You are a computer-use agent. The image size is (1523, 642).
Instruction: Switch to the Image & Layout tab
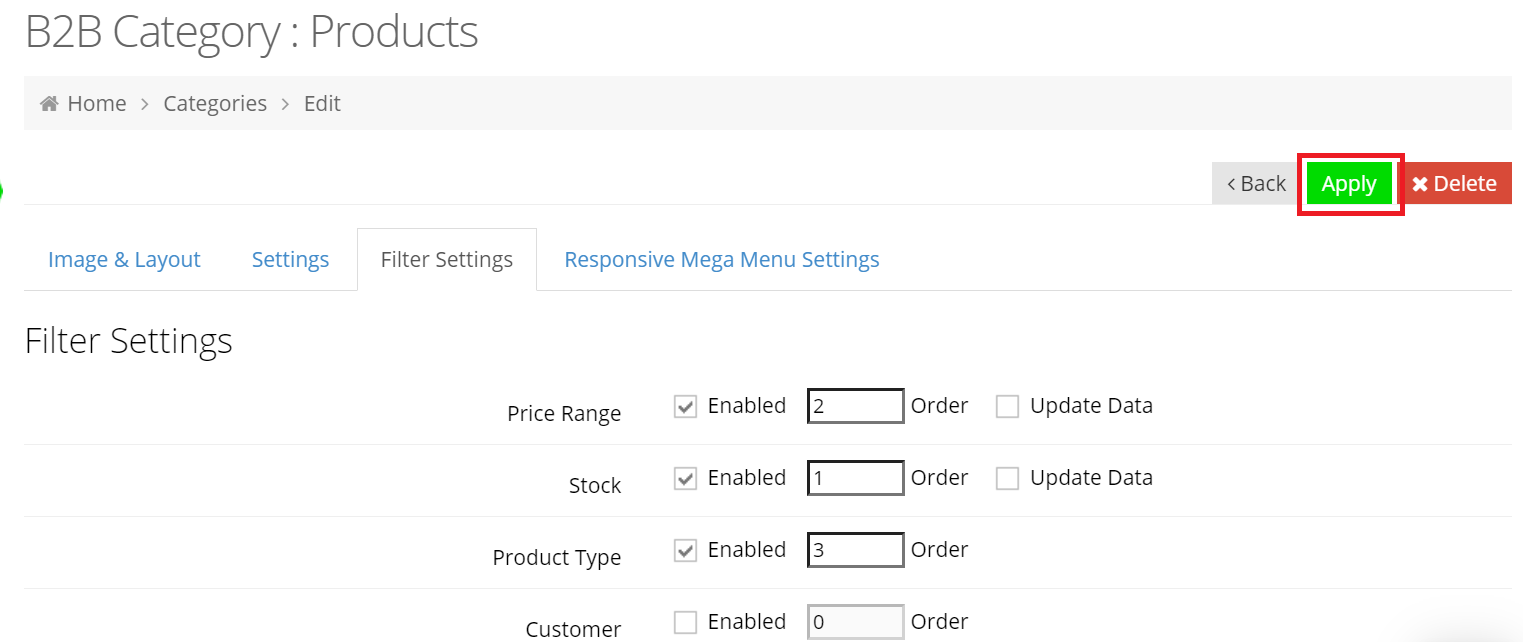point(124,259)
